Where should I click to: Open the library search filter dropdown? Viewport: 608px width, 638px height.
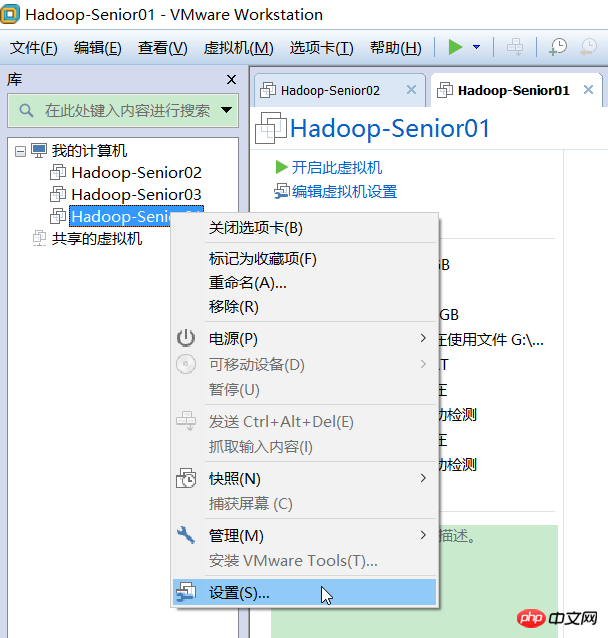point(226,110)
